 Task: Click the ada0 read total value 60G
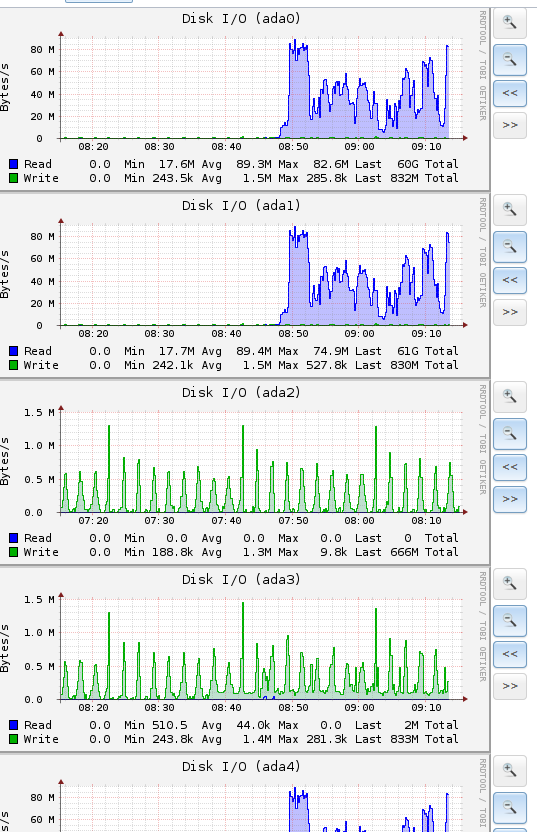tap(408, 164)
